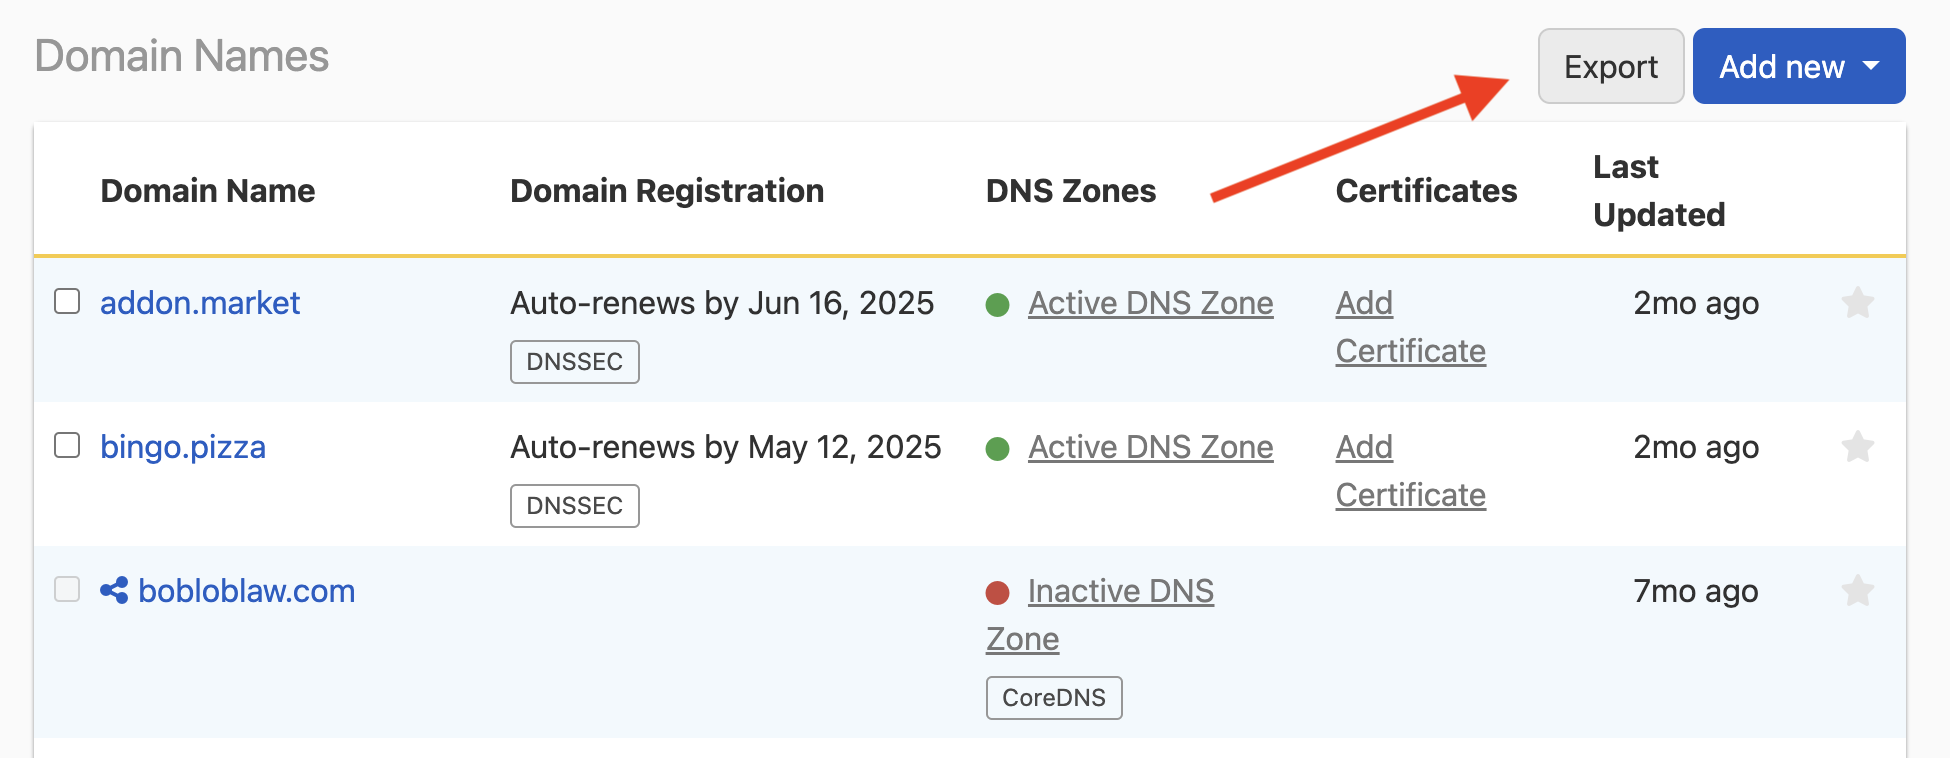Star the bingo.pizza domain

click(x=1858, y=447)
